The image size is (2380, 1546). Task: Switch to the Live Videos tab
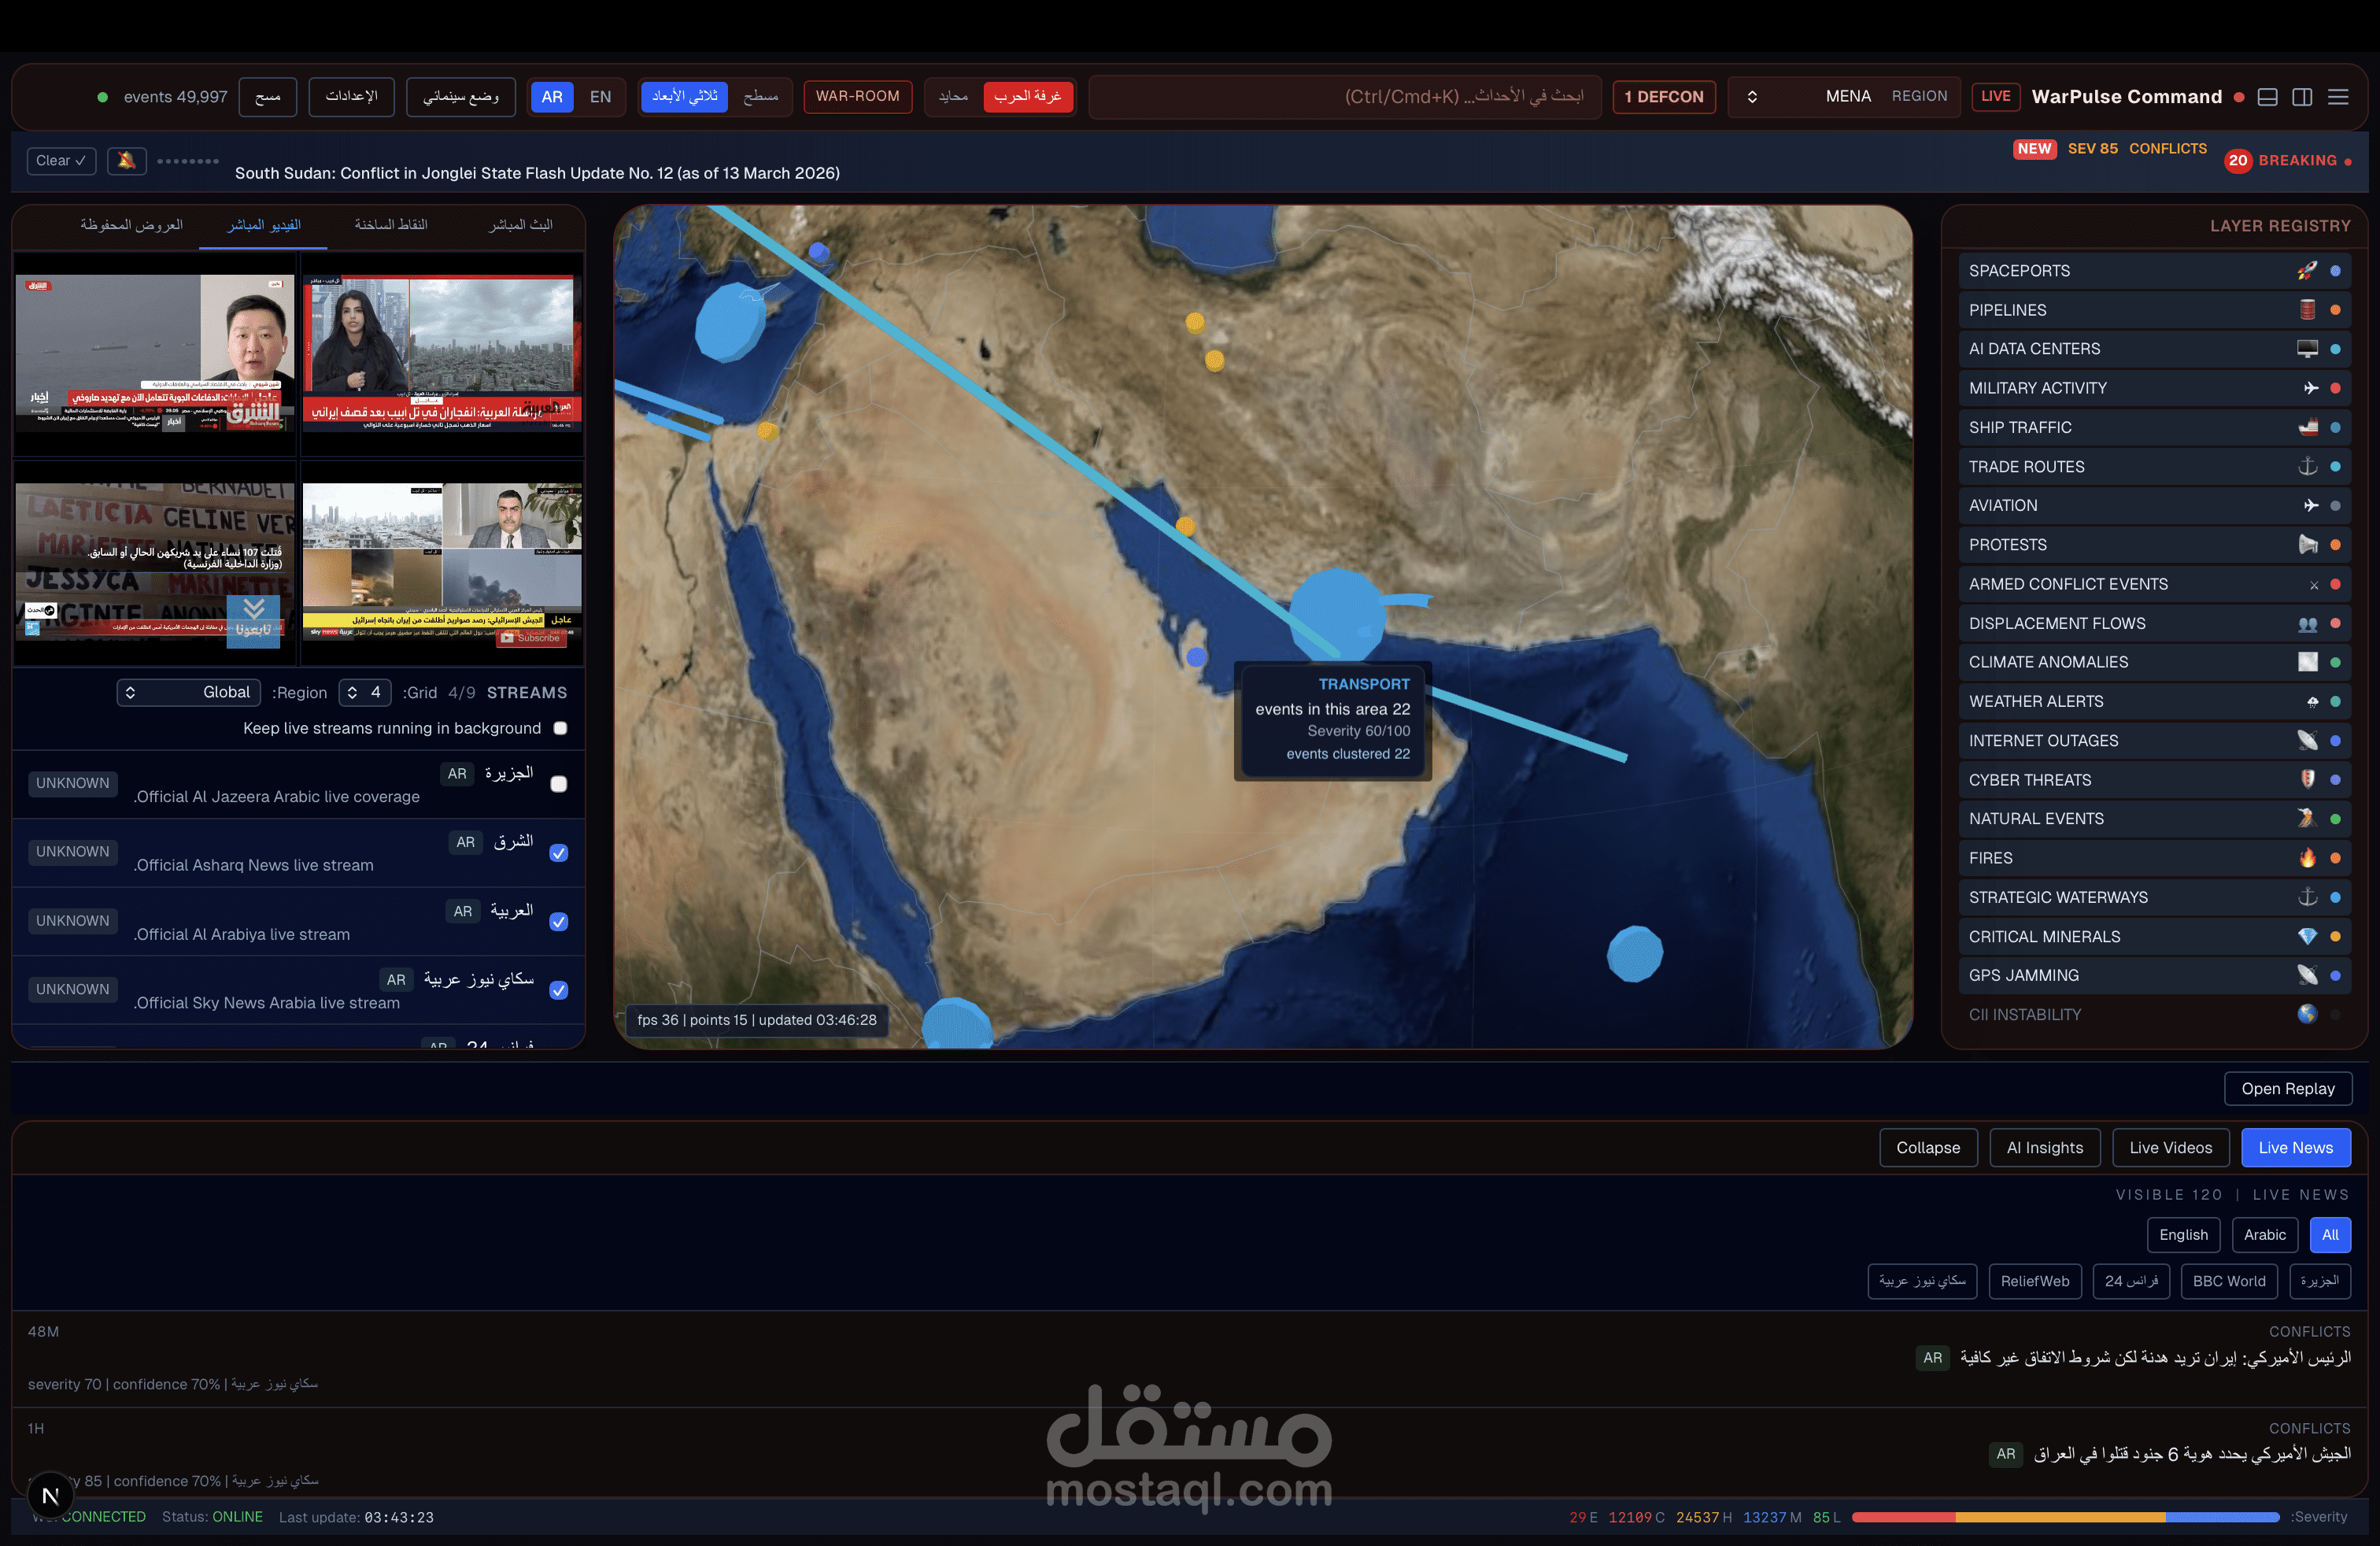click(2170, 1148)
